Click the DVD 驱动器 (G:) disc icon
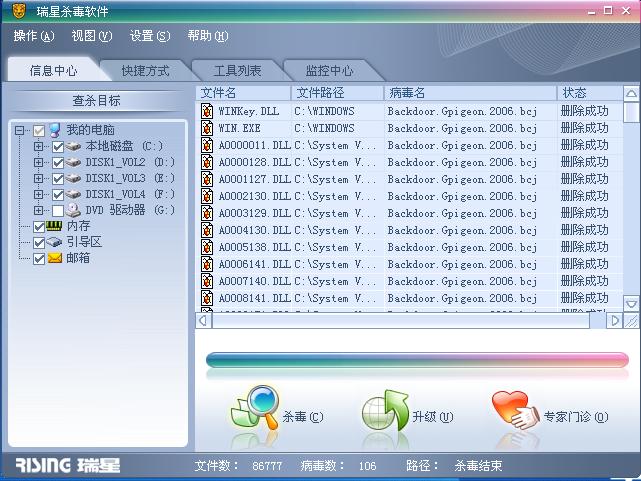The image size is (641, 481). click(74, 210)
